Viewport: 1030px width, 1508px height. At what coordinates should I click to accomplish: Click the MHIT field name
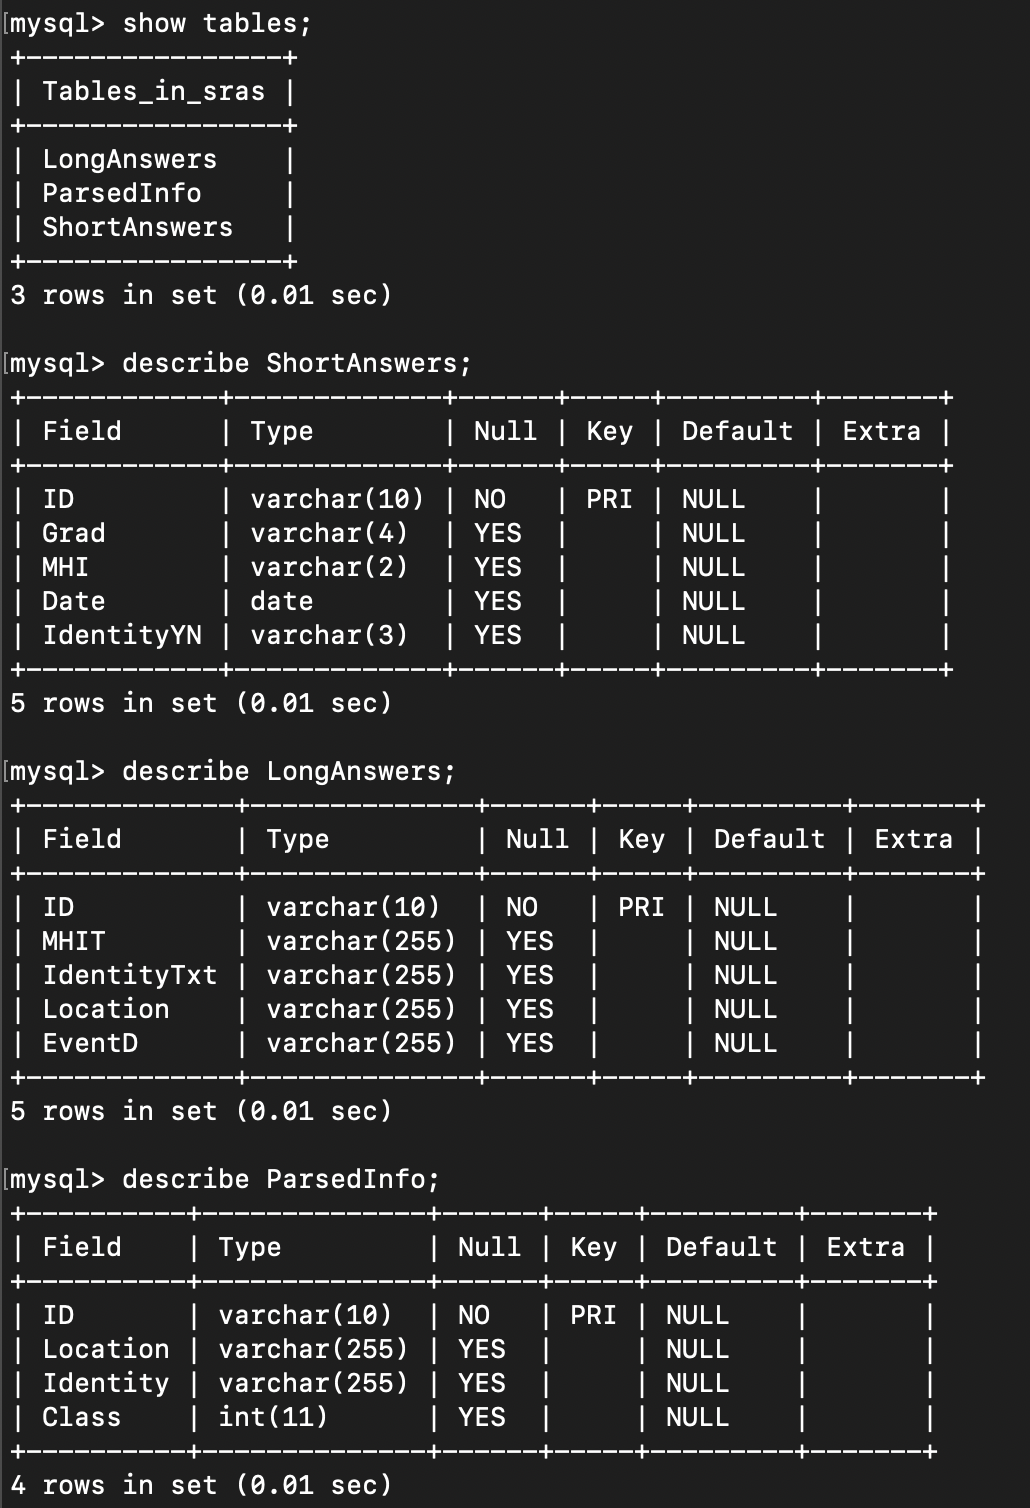(x=74, y=942)
